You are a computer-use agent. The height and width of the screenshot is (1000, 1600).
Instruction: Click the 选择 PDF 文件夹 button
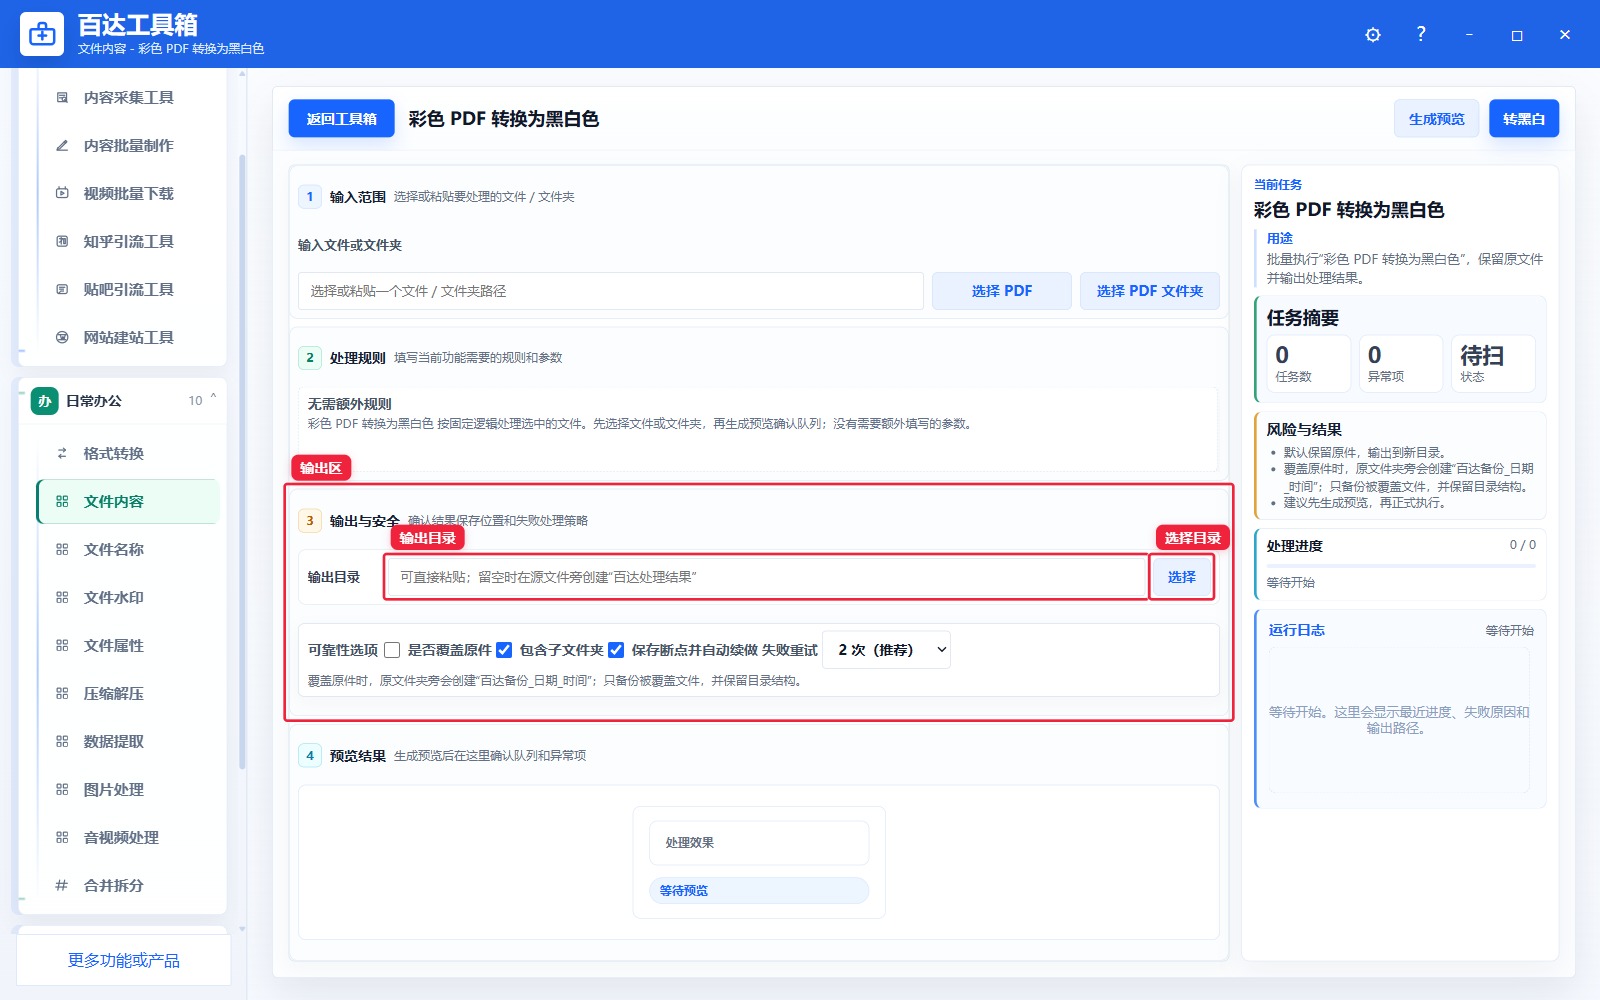coord(1150,291)
